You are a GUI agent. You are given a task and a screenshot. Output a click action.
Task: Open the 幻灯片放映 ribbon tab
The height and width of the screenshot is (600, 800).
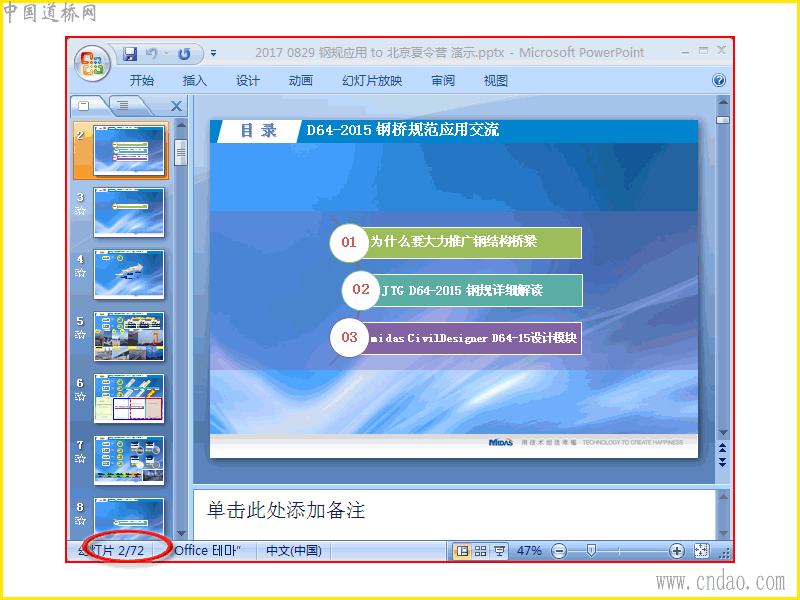tap(372, 81)
